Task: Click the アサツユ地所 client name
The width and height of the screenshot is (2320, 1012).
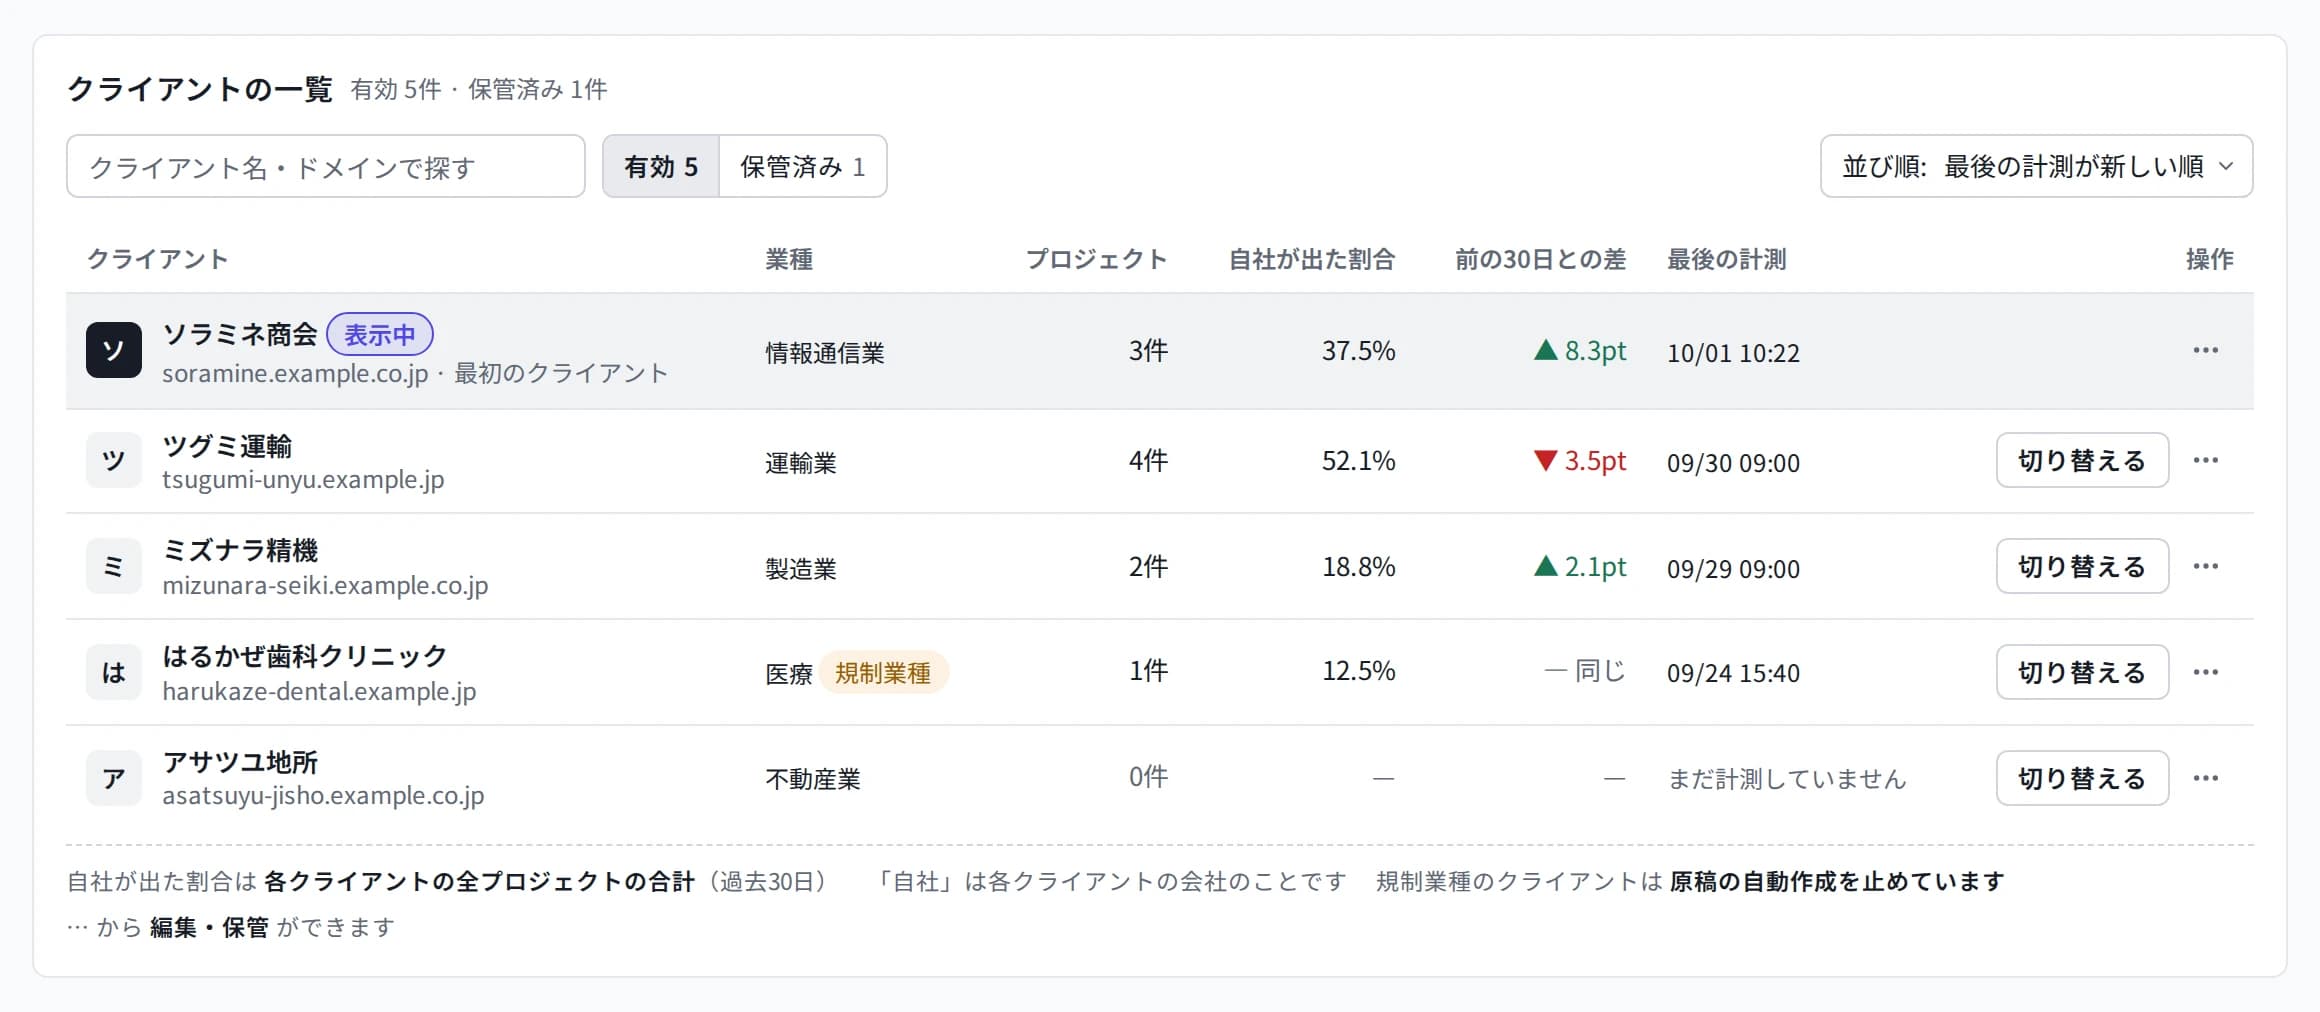Action: 240,763
